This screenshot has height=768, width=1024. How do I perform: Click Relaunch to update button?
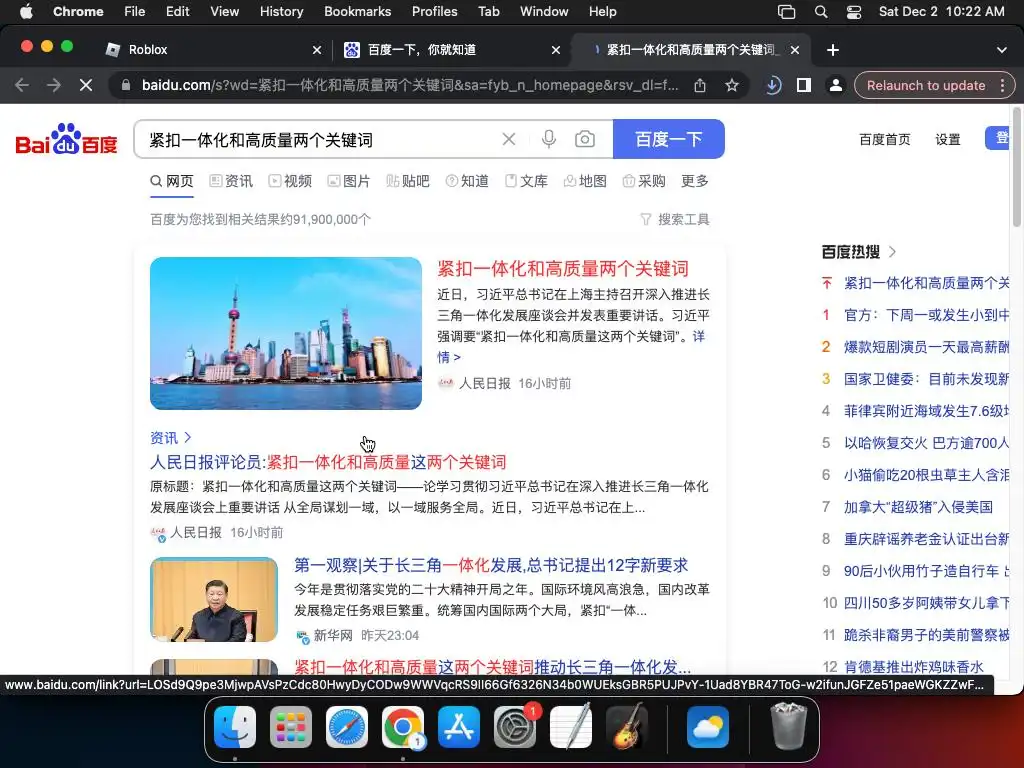[926, 86]
